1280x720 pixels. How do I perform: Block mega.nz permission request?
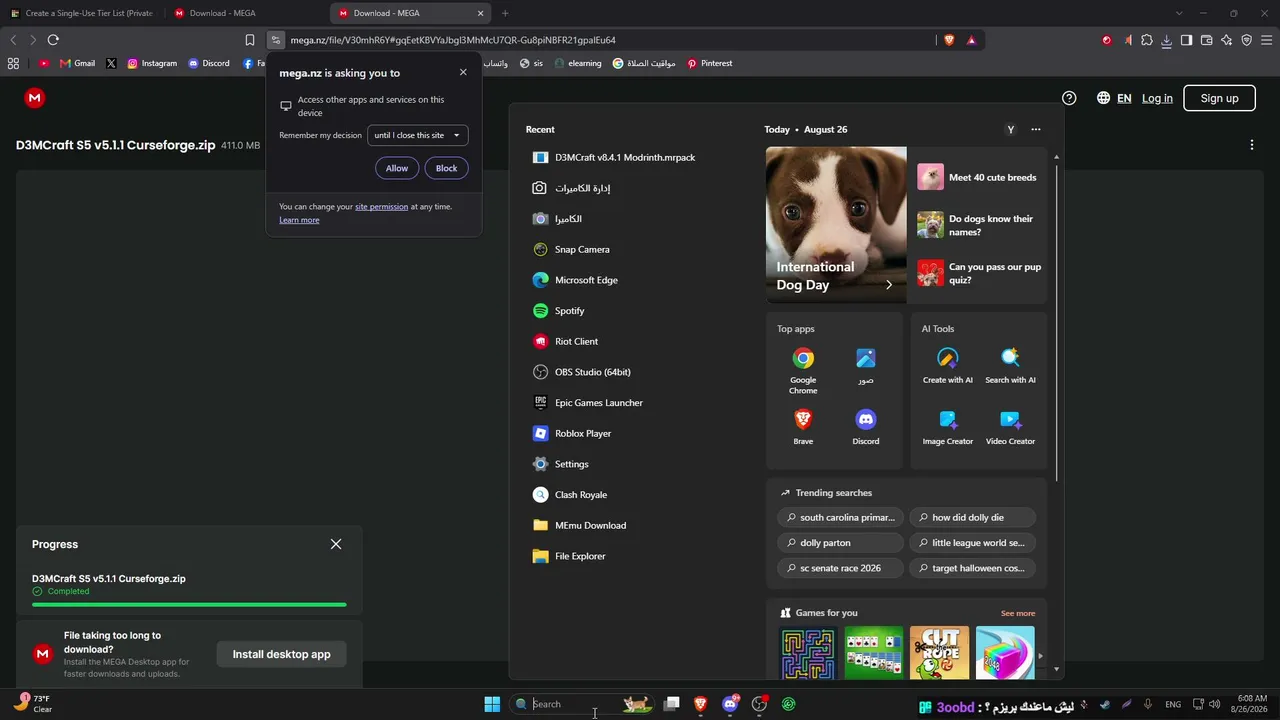coord(446,168)
